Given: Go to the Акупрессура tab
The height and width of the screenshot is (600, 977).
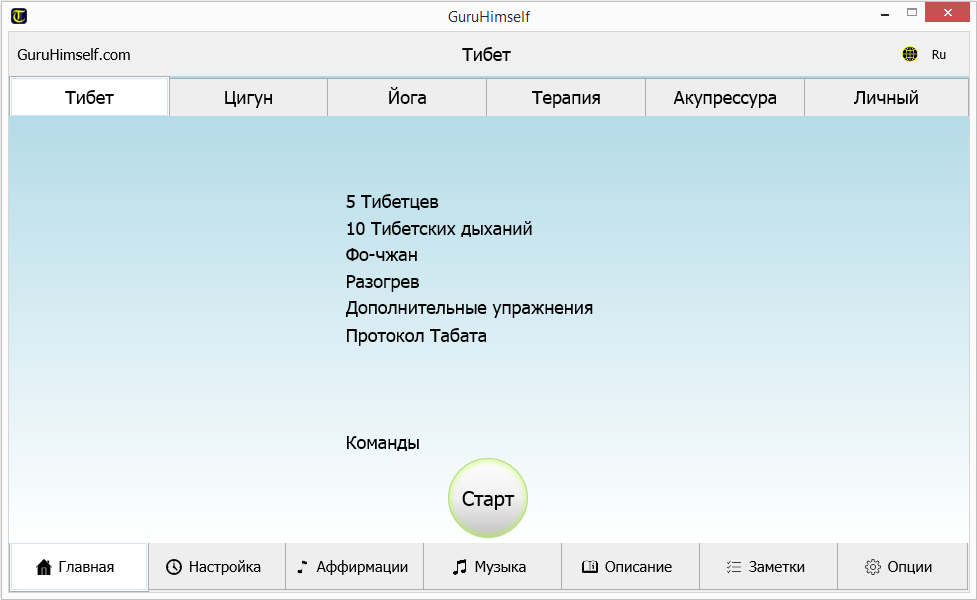Looking at the screenshot, I should (x=725, y=98).
